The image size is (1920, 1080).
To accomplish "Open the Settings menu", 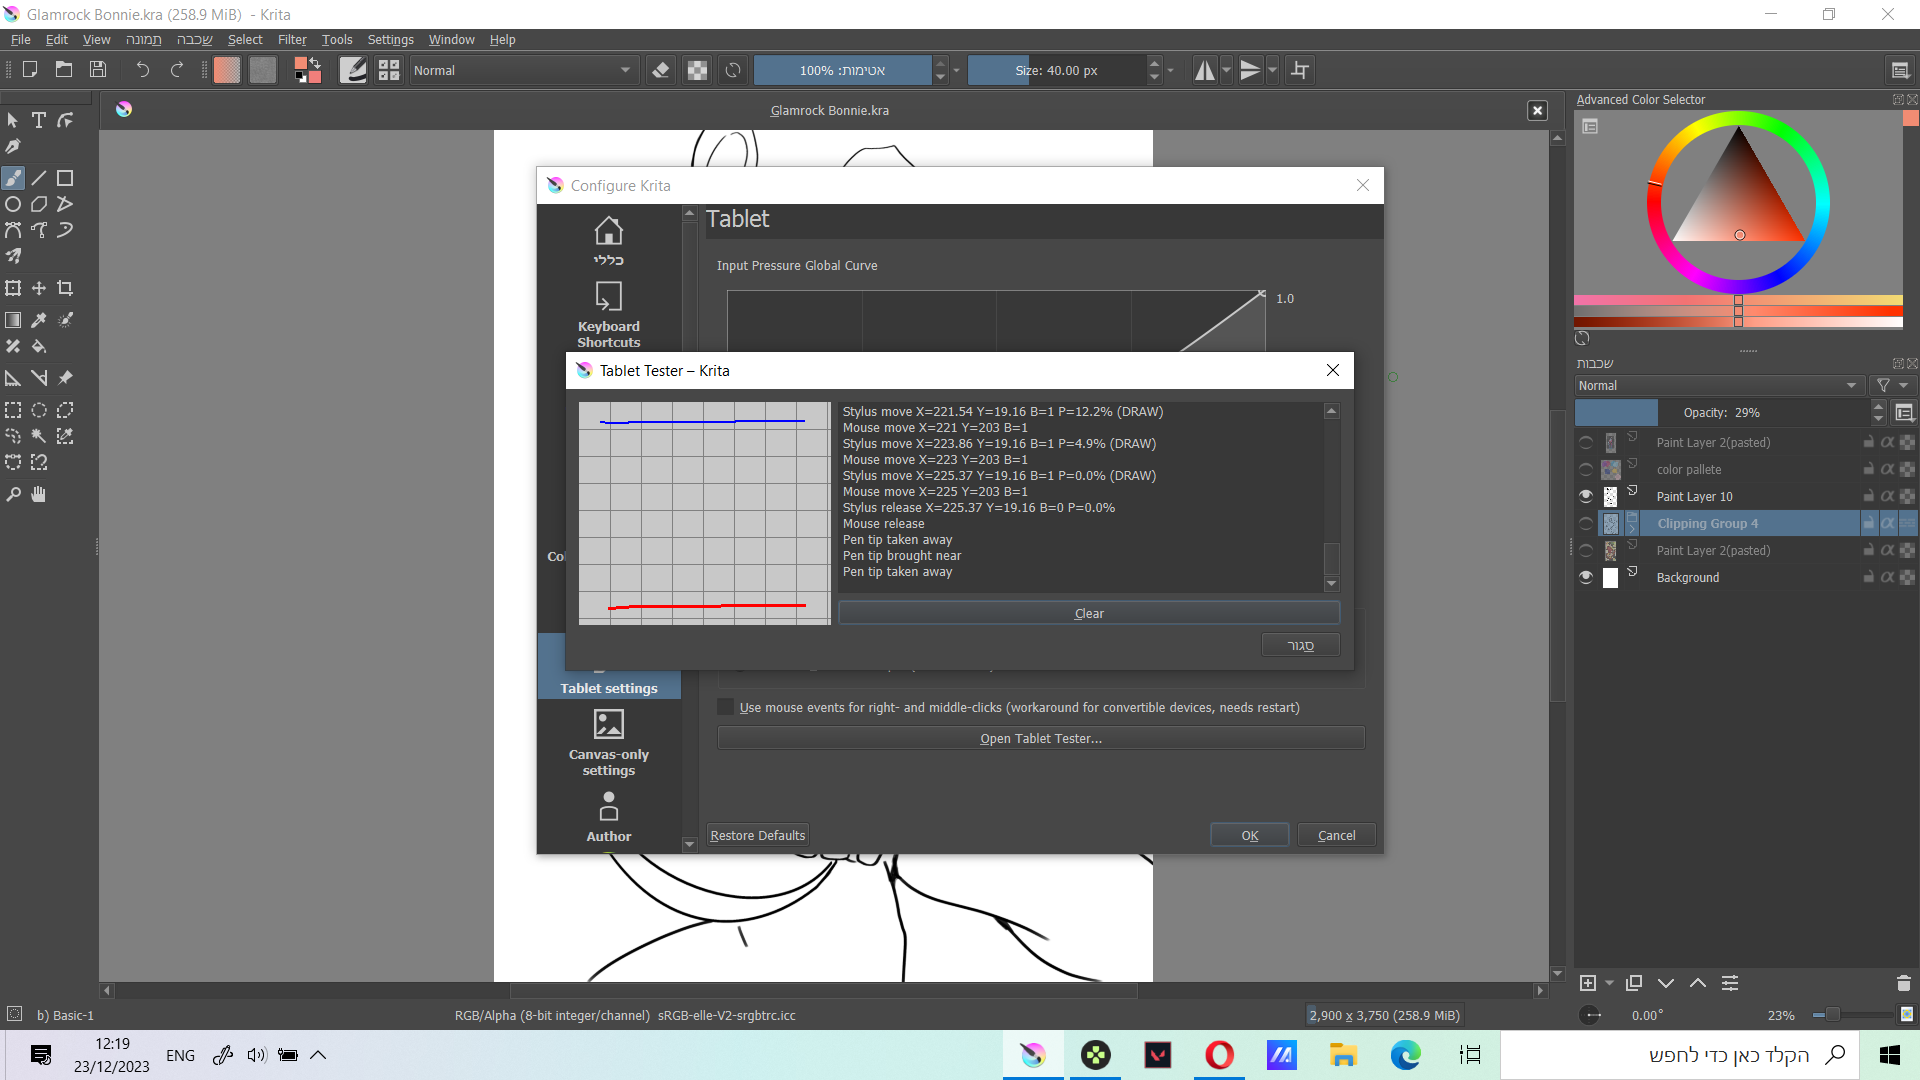I will pos(390,39).
